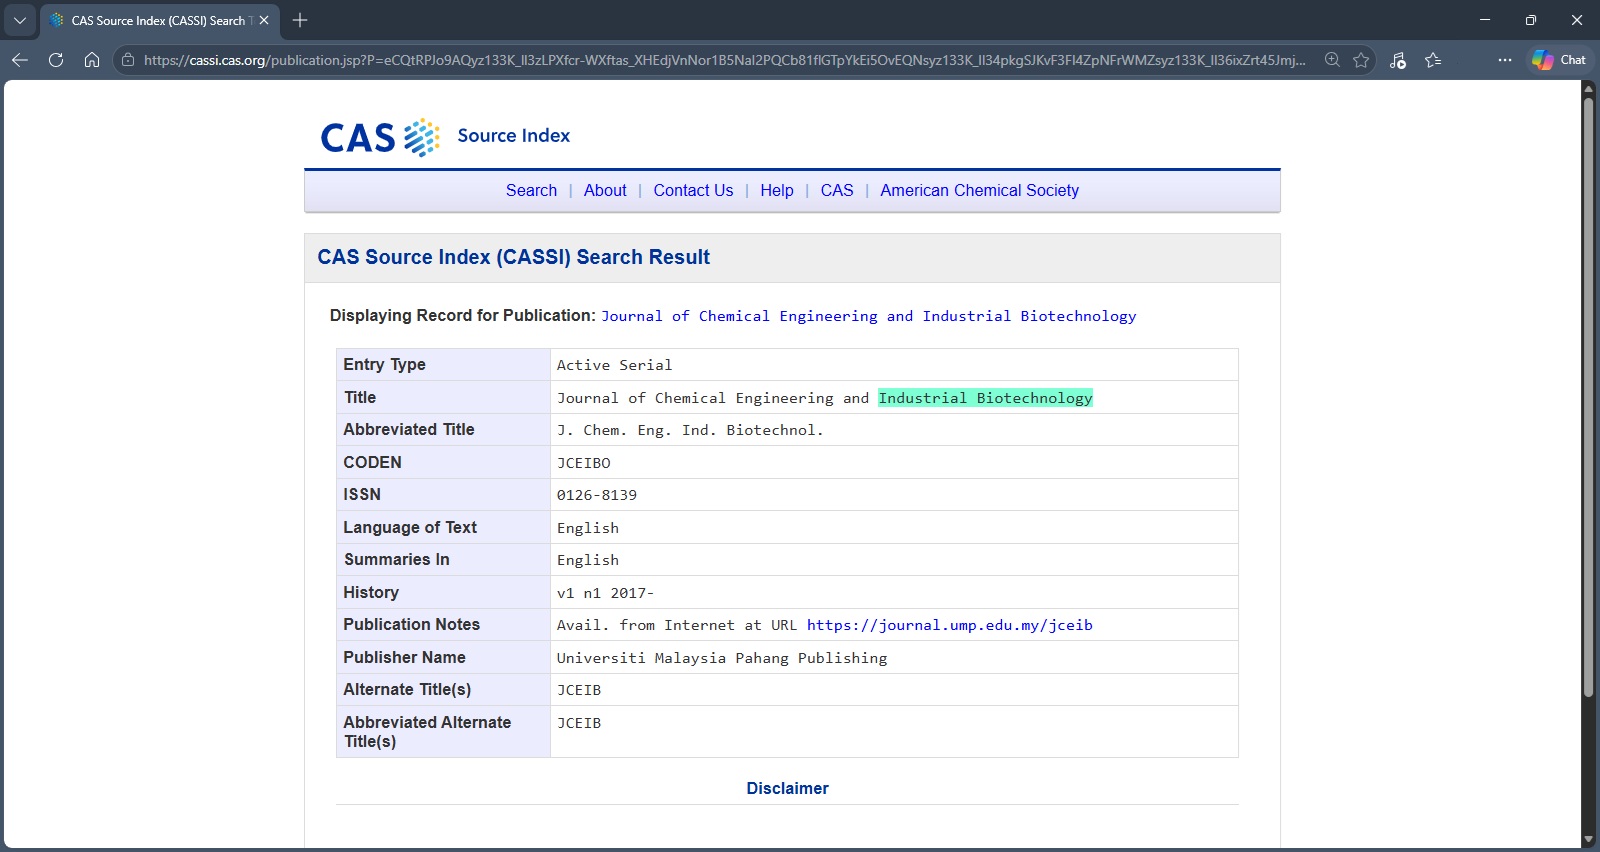Go back to the previous page
The width and height of the screenshot is (1600, 852).
click(x=20, y=60)
